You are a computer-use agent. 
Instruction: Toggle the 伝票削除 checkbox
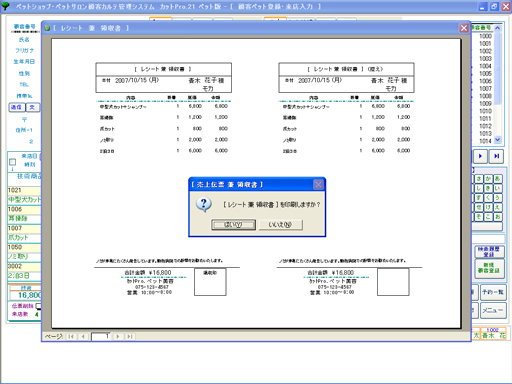pyautogui.click(x=38, y=306)
